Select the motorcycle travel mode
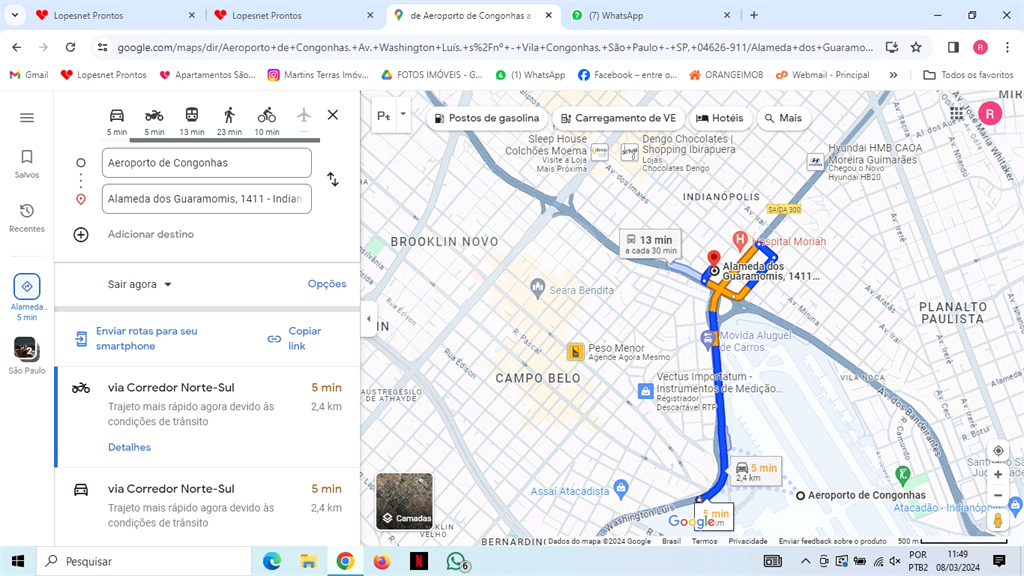Viewport: 1024px width, 576px height. coord(154,116)
